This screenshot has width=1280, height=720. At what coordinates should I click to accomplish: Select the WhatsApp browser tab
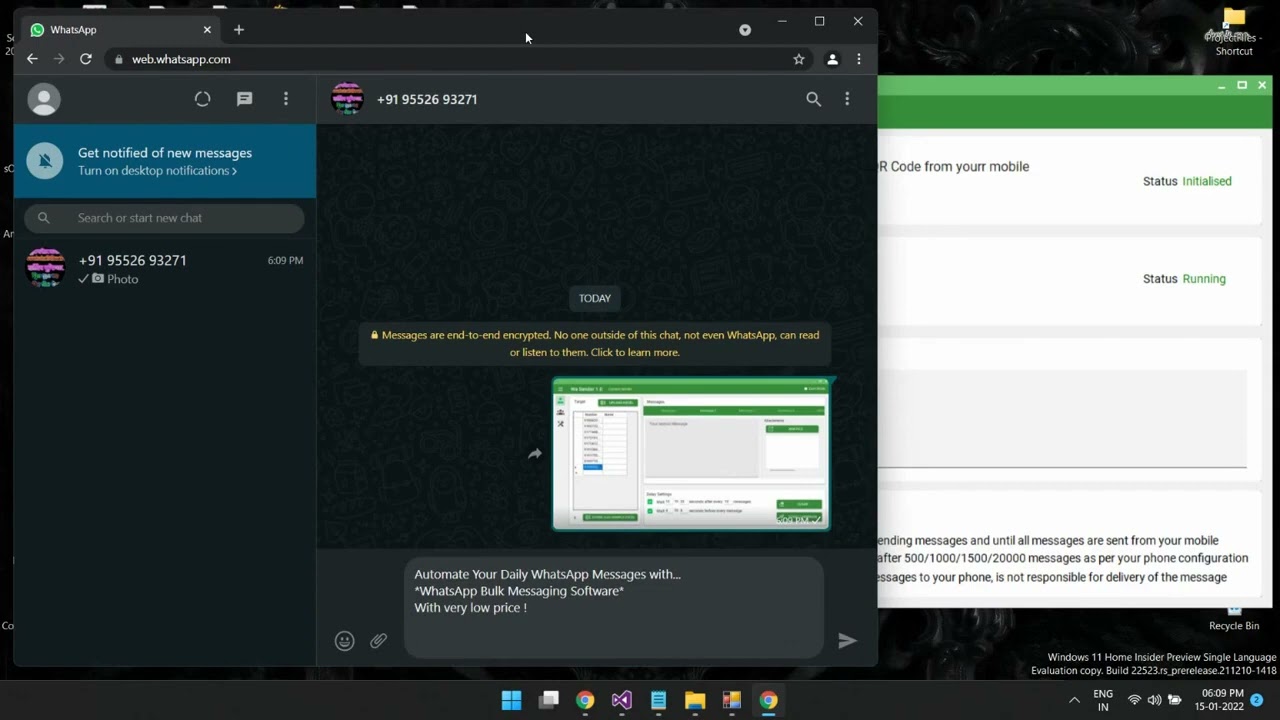coord(120,30)
